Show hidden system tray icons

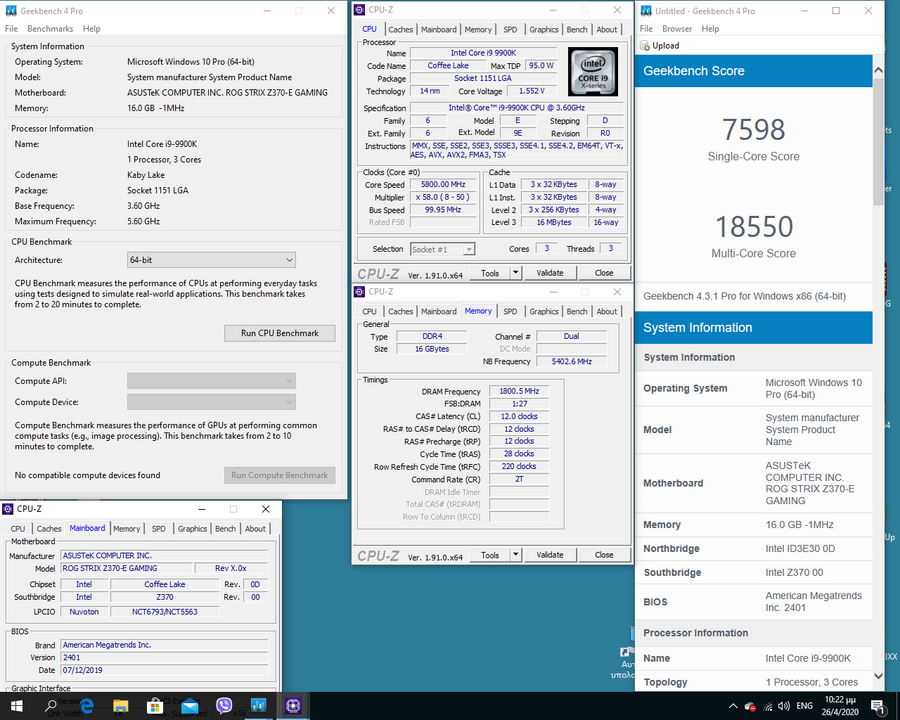733,706
